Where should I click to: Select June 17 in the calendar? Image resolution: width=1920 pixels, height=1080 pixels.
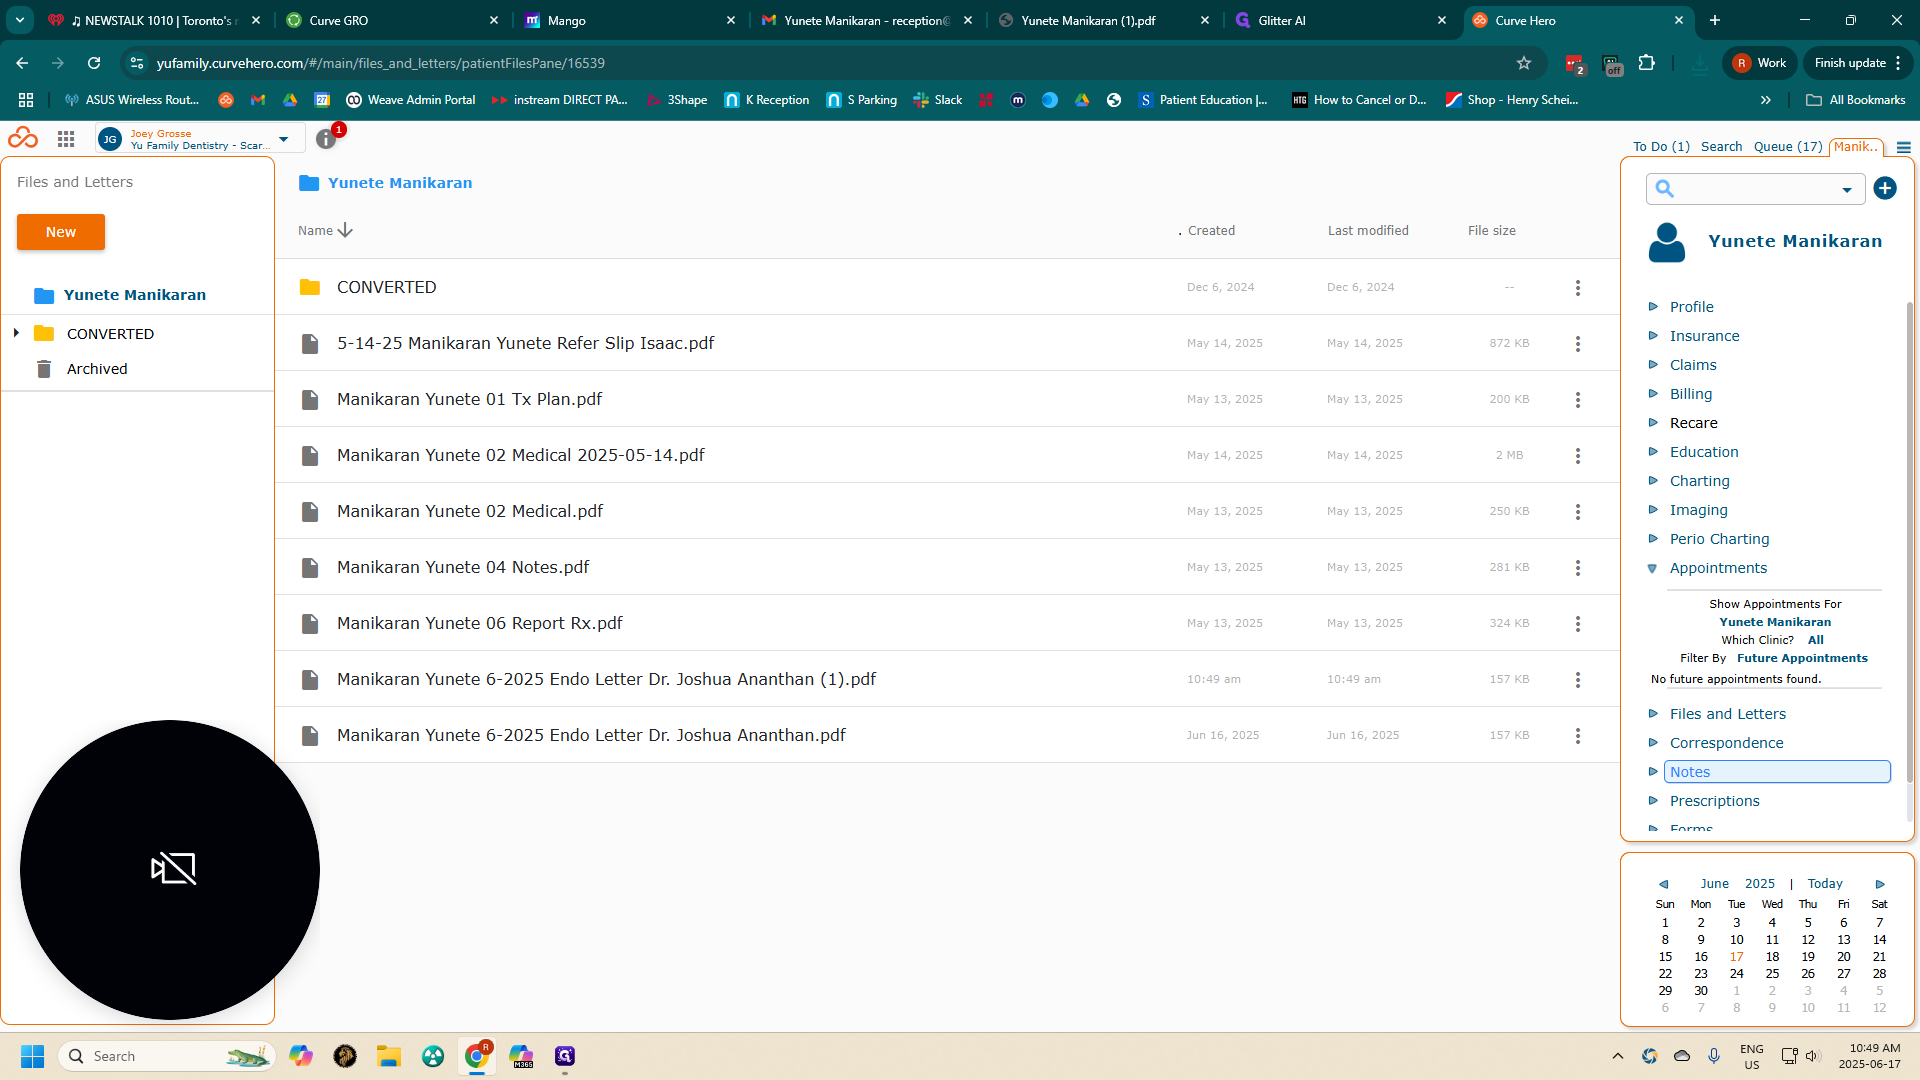point(1736,957)
